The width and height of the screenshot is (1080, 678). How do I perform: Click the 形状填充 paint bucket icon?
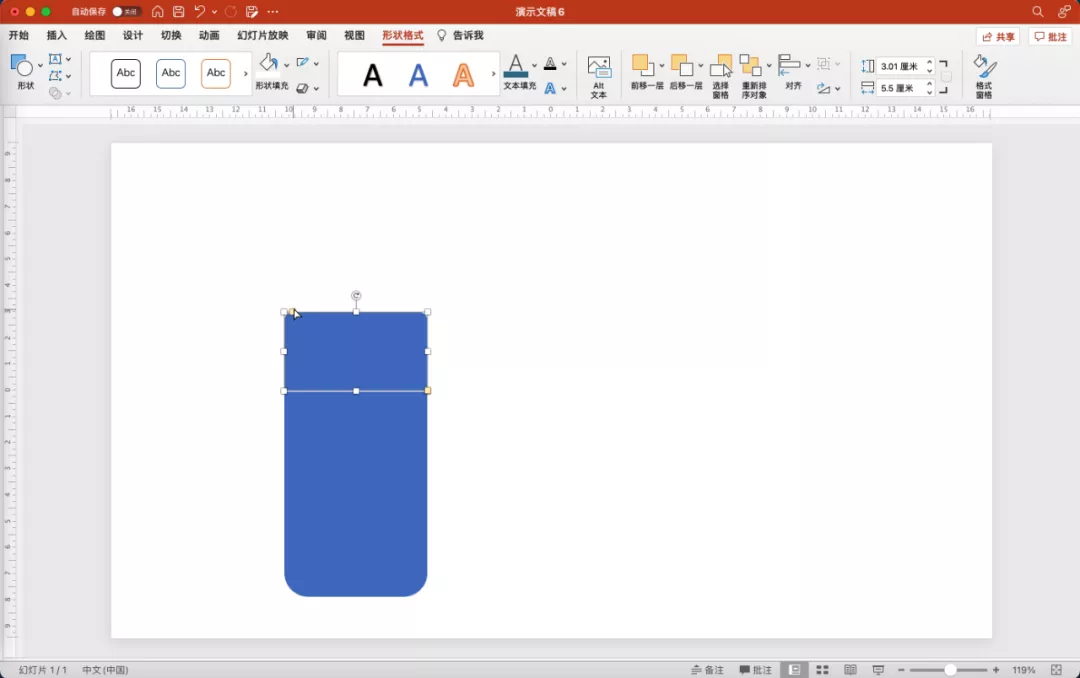pos(269,63)
